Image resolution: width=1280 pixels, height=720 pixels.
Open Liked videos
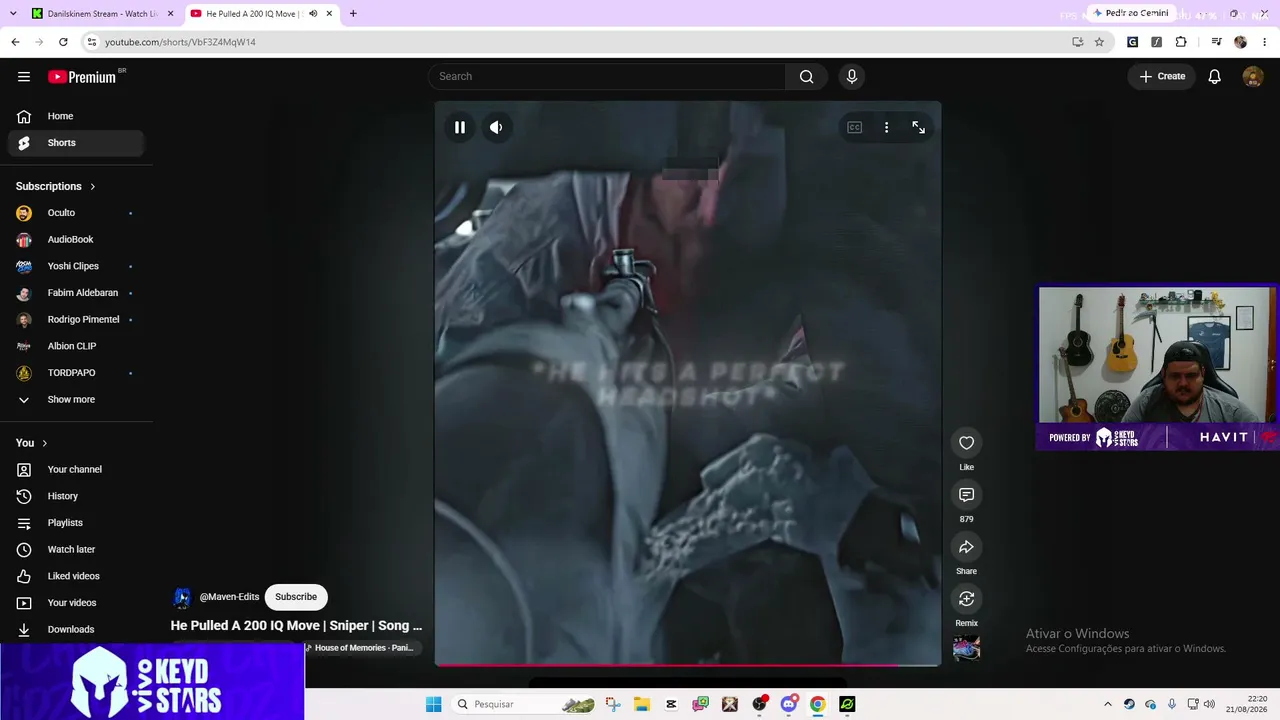(x=76, y=576)
